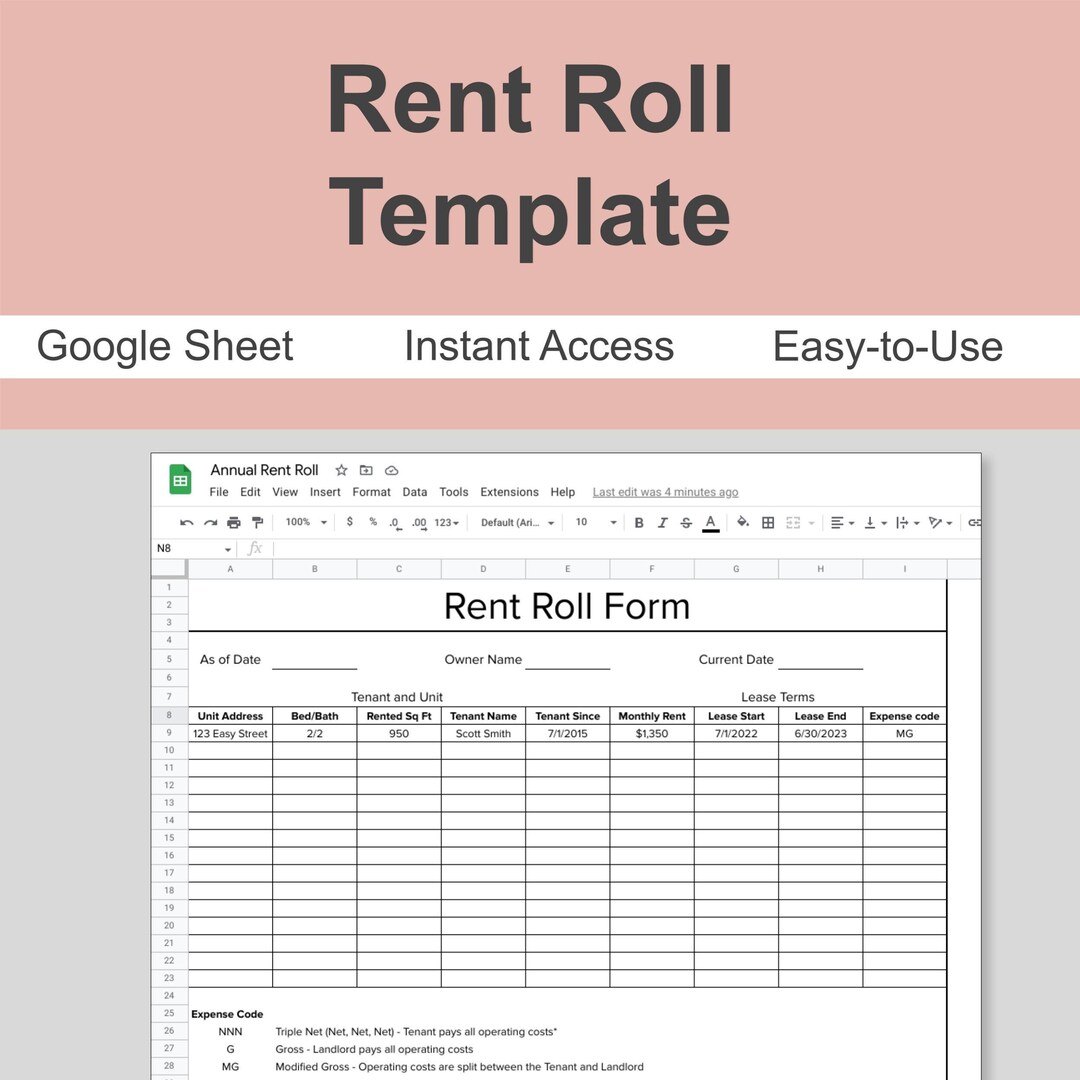Open the Format menu
This screenshot has width=1080, height=1080.
click(x=371, y=492)
